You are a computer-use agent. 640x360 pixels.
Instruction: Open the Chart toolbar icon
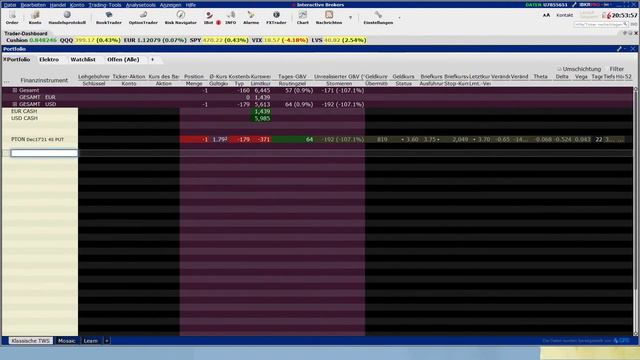pos(302,18)
